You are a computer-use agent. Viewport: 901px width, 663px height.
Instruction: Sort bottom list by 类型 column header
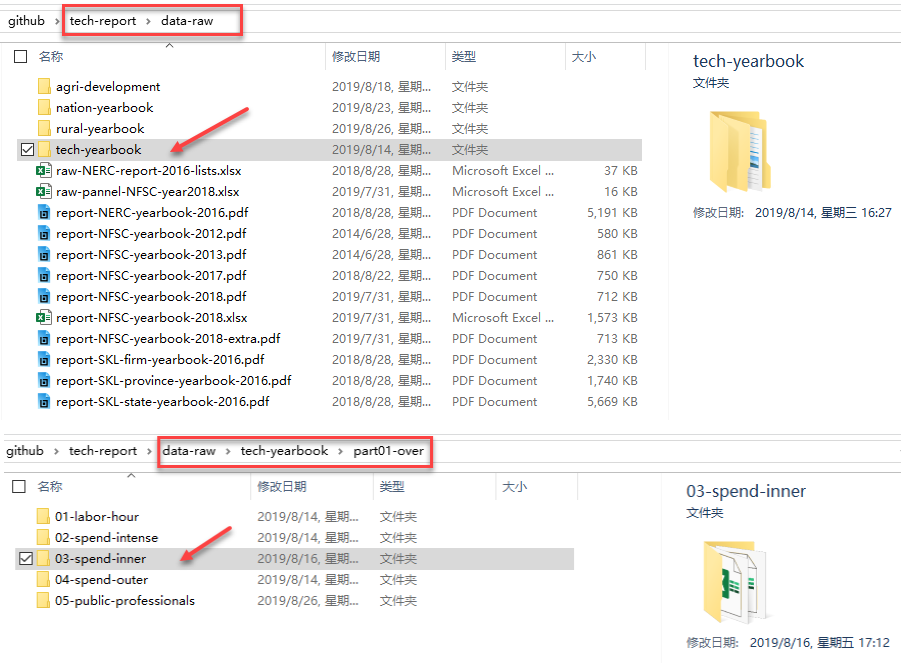[x=392, y=487]
